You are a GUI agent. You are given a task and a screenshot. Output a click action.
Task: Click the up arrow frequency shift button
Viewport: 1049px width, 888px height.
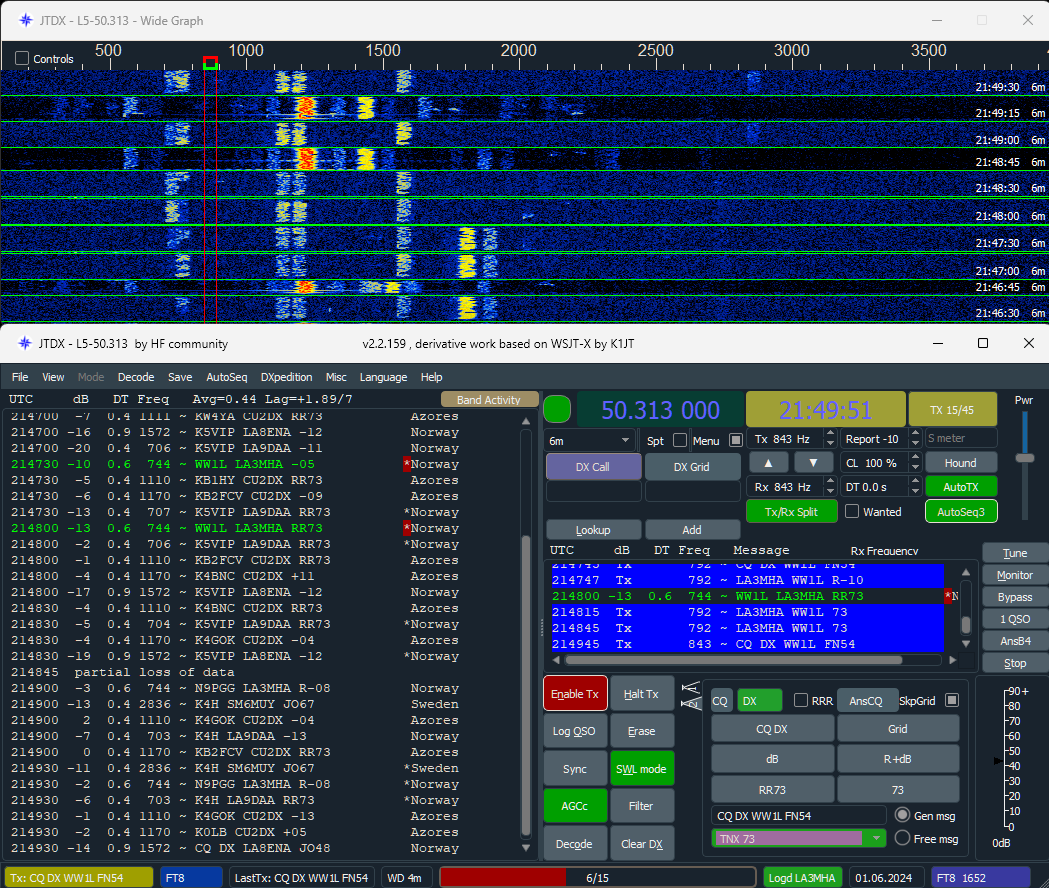[768, 462]
